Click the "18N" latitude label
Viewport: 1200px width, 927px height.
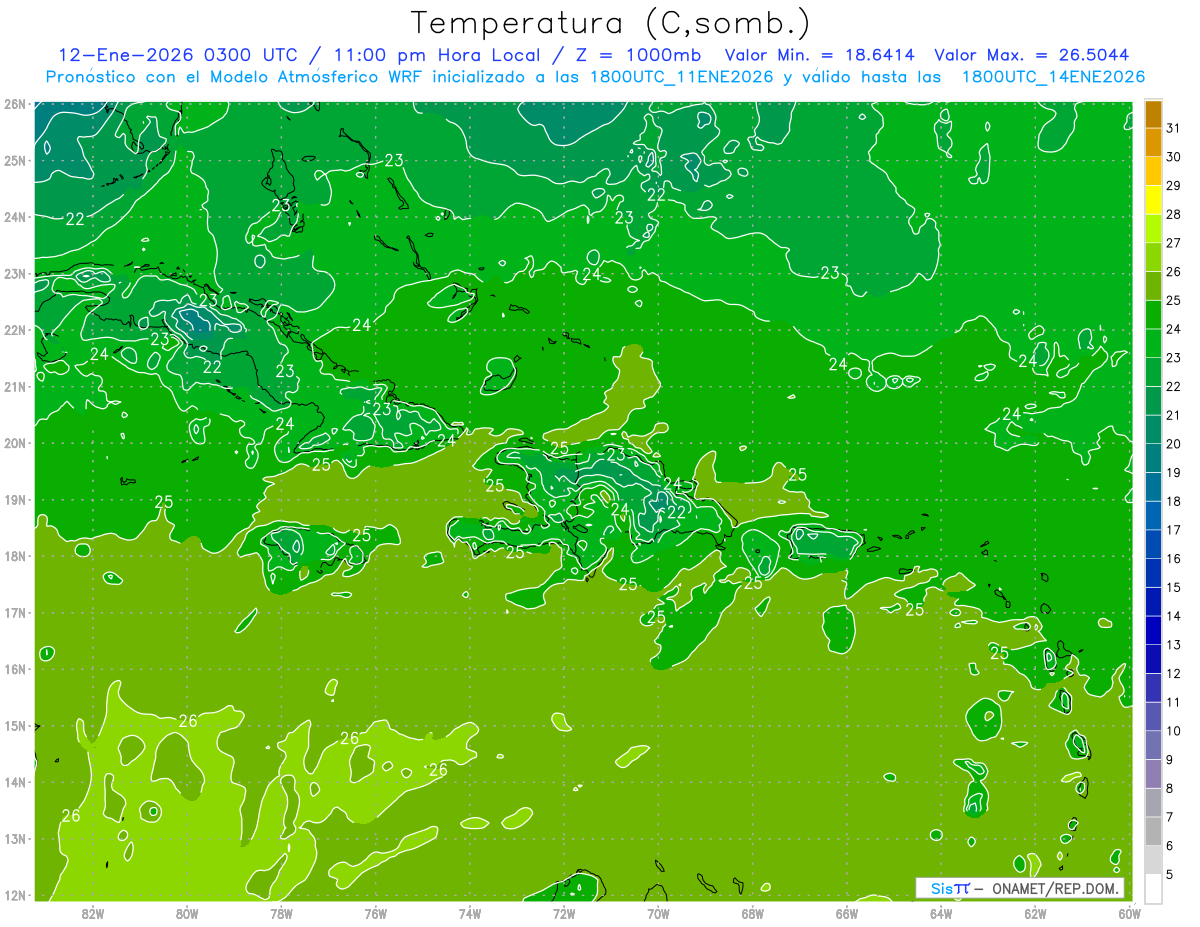click(15, 556)
